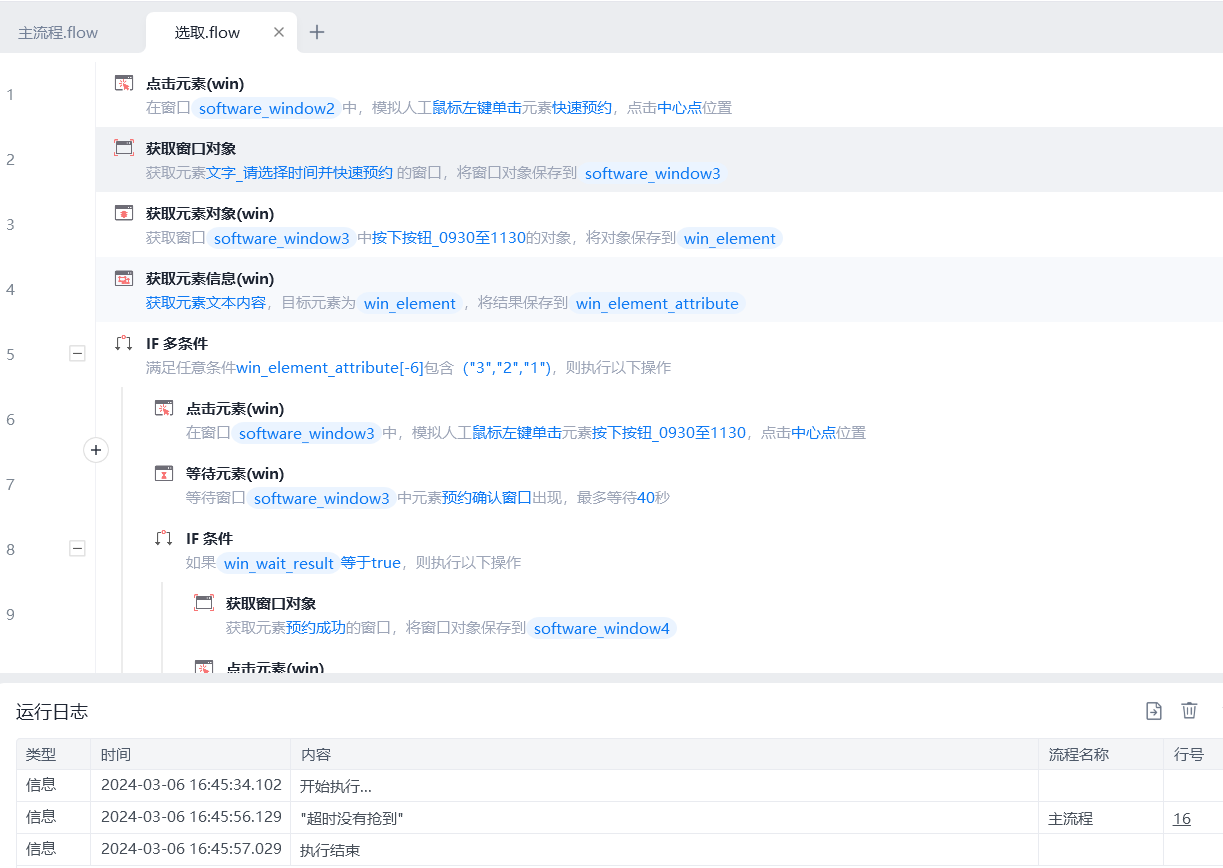Click 等于true link in step 8
This screenshot has height=868, width=1223.
371,563
